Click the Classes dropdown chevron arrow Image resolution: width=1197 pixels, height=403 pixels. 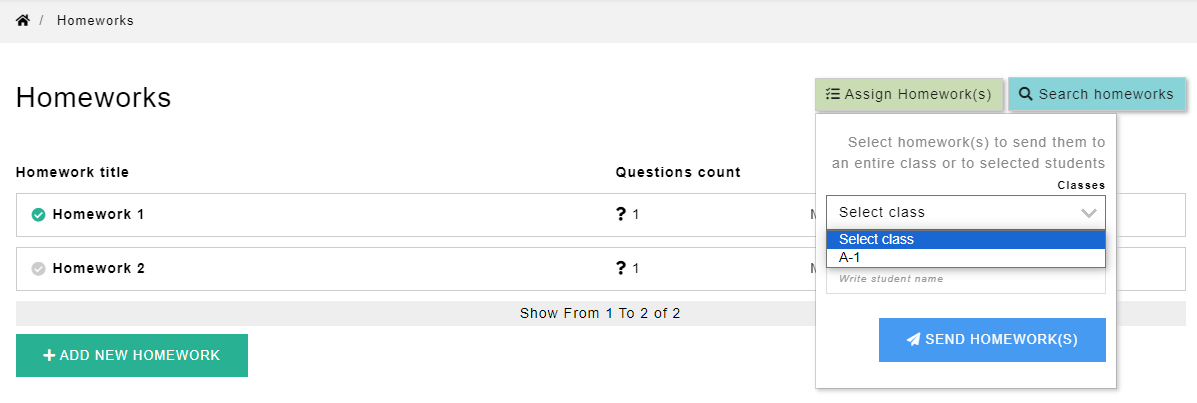tap(1089, 213)
